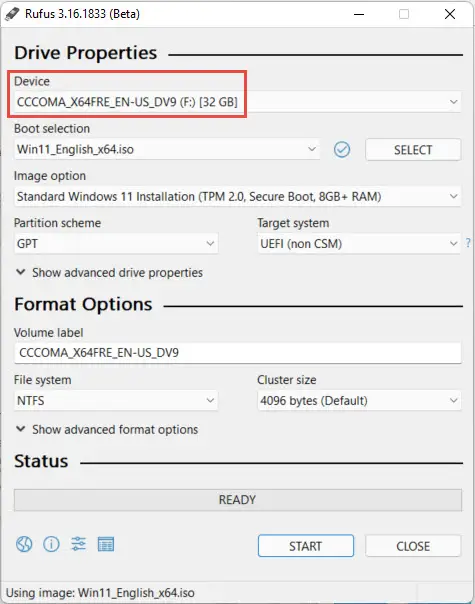This screenshot has width=475, height=604.
Task: Open the About info icon
Action: point(51,544)
